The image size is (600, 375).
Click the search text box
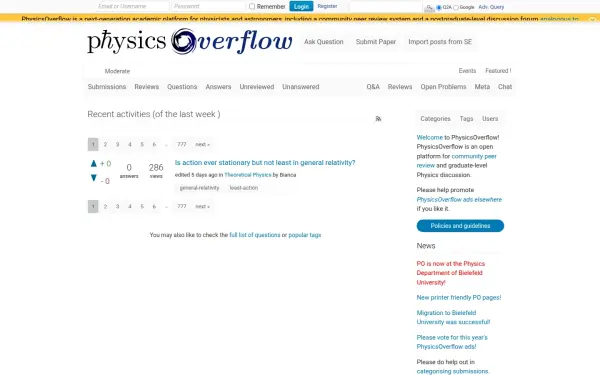point(385,7)
